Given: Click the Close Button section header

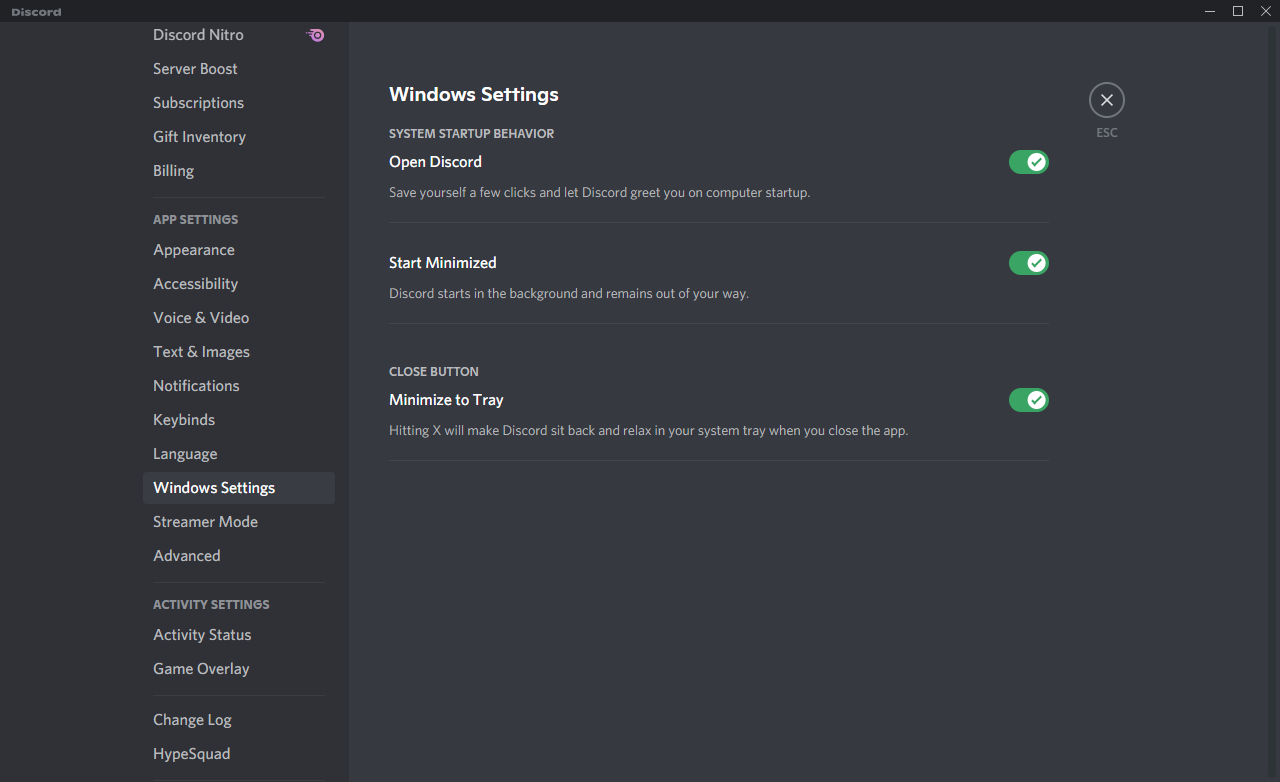Looking at the screenshot, I should click(434, 372).
